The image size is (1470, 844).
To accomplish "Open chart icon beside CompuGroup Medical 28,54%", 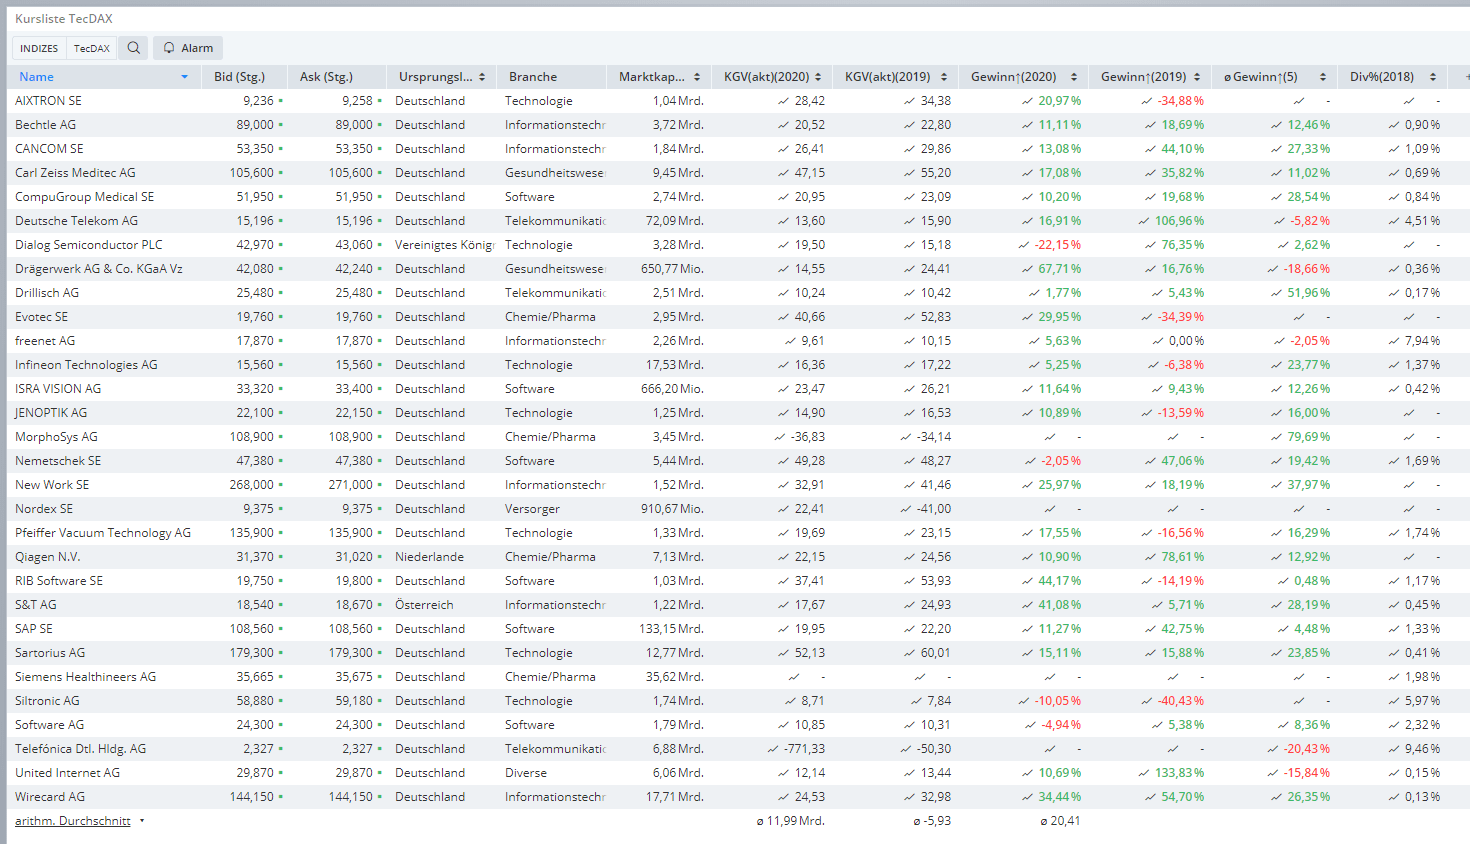I will click(x=1276, y=197).
